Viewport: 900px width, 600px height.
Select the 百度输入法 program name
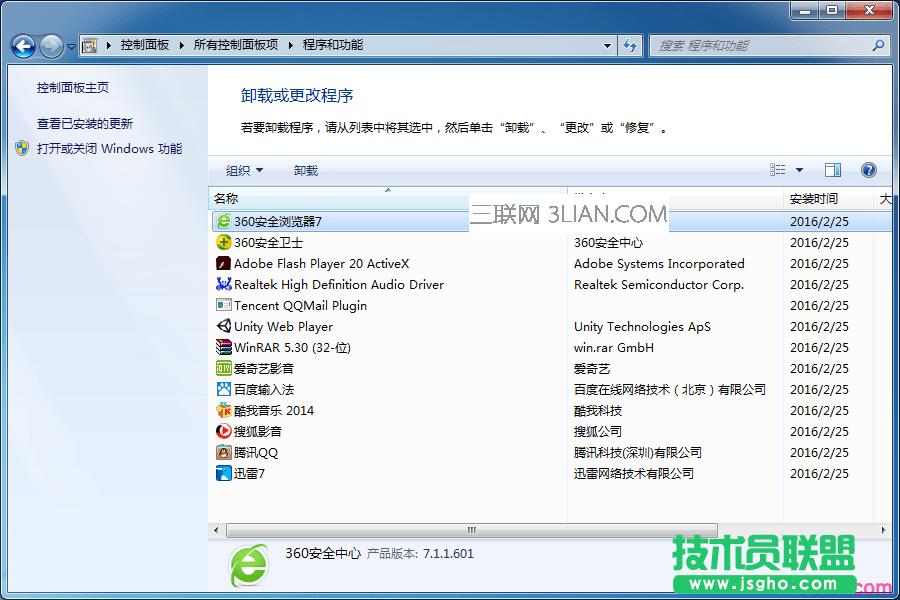coord(263,390)
